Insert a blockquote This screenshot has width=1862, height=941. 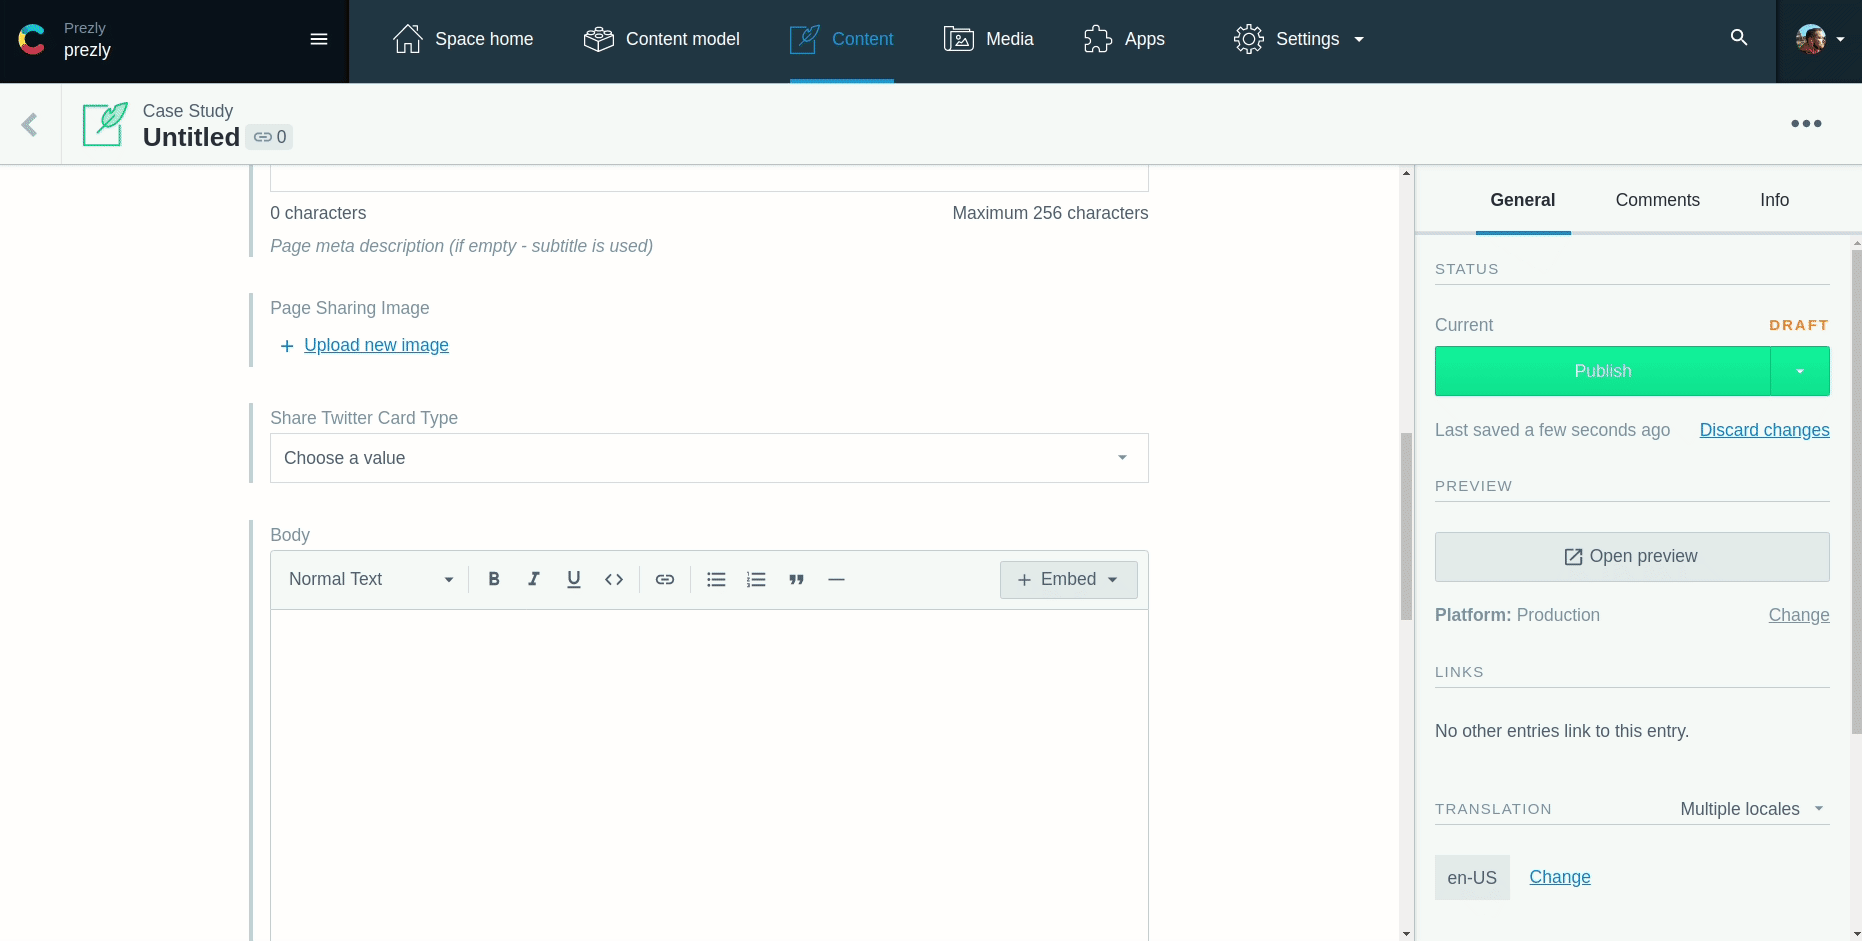click(x=796, y=579)
